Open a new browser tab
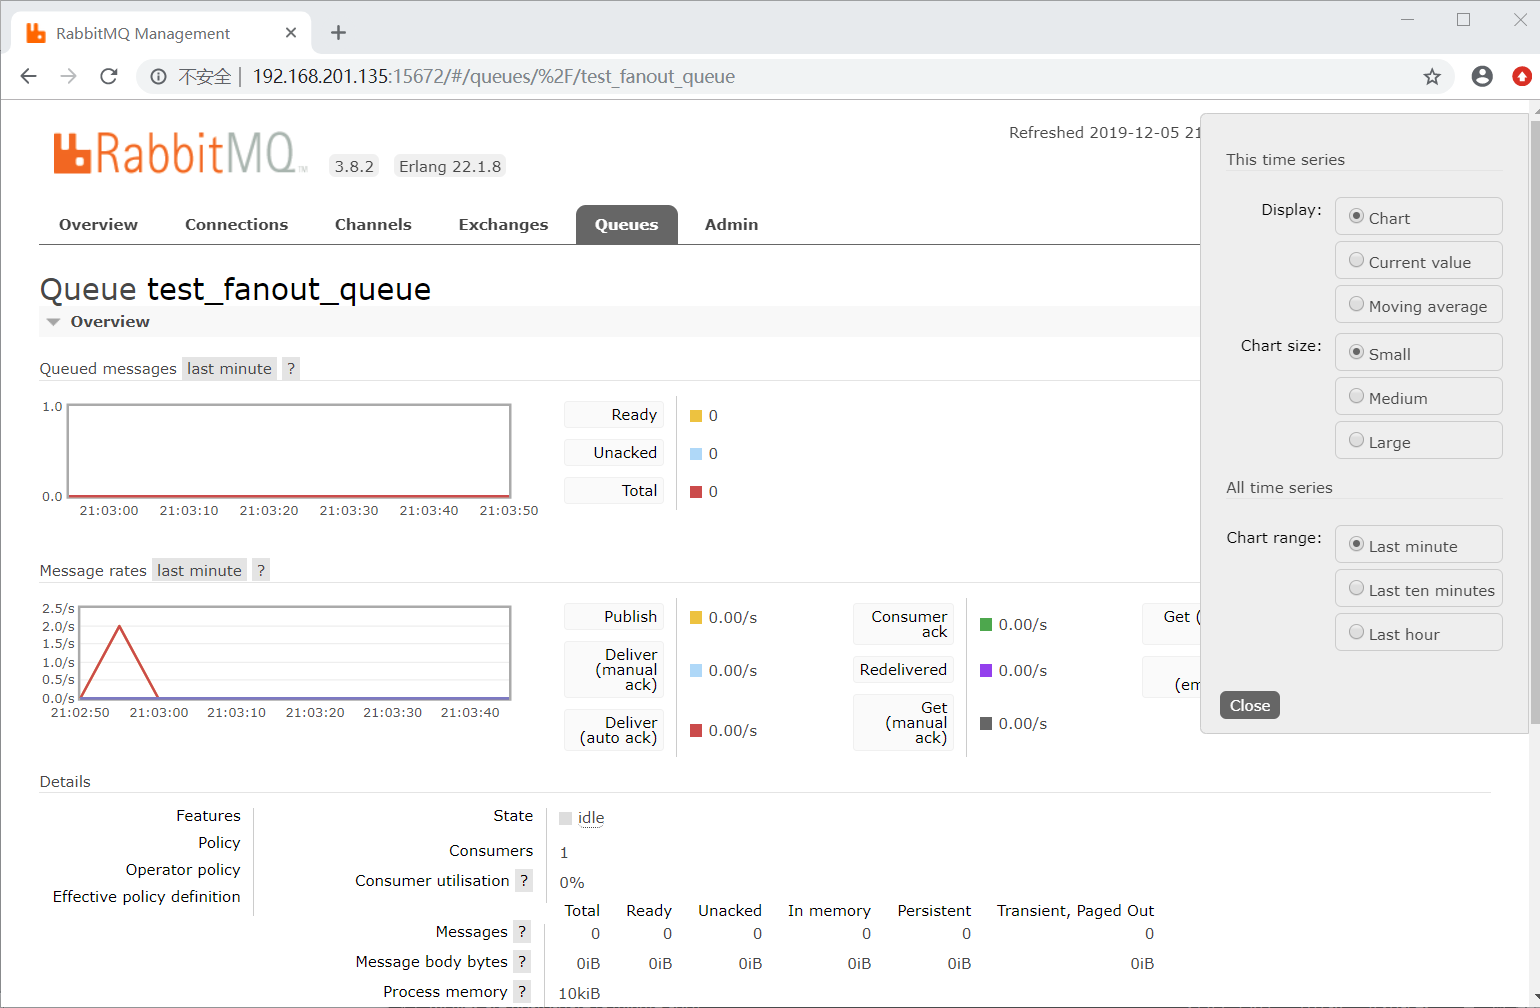This screenshot has width=1540, height=1008. pos(338,33)
